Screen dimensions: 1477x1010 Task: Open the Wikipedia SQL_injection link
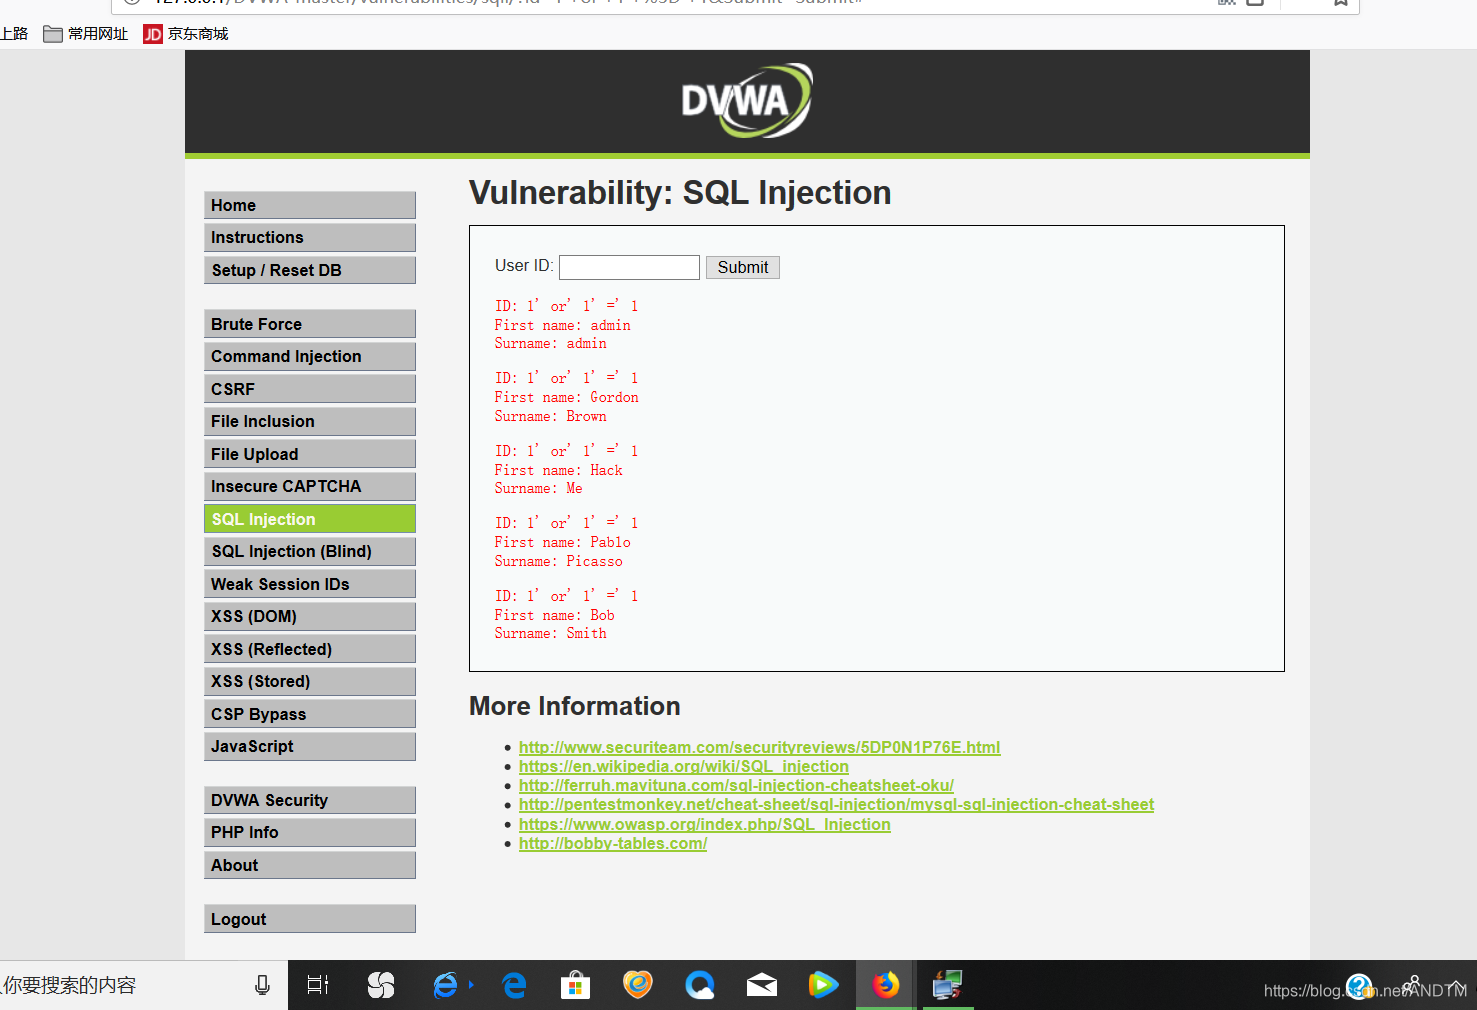pyautogui.click(x=684, y=766)
